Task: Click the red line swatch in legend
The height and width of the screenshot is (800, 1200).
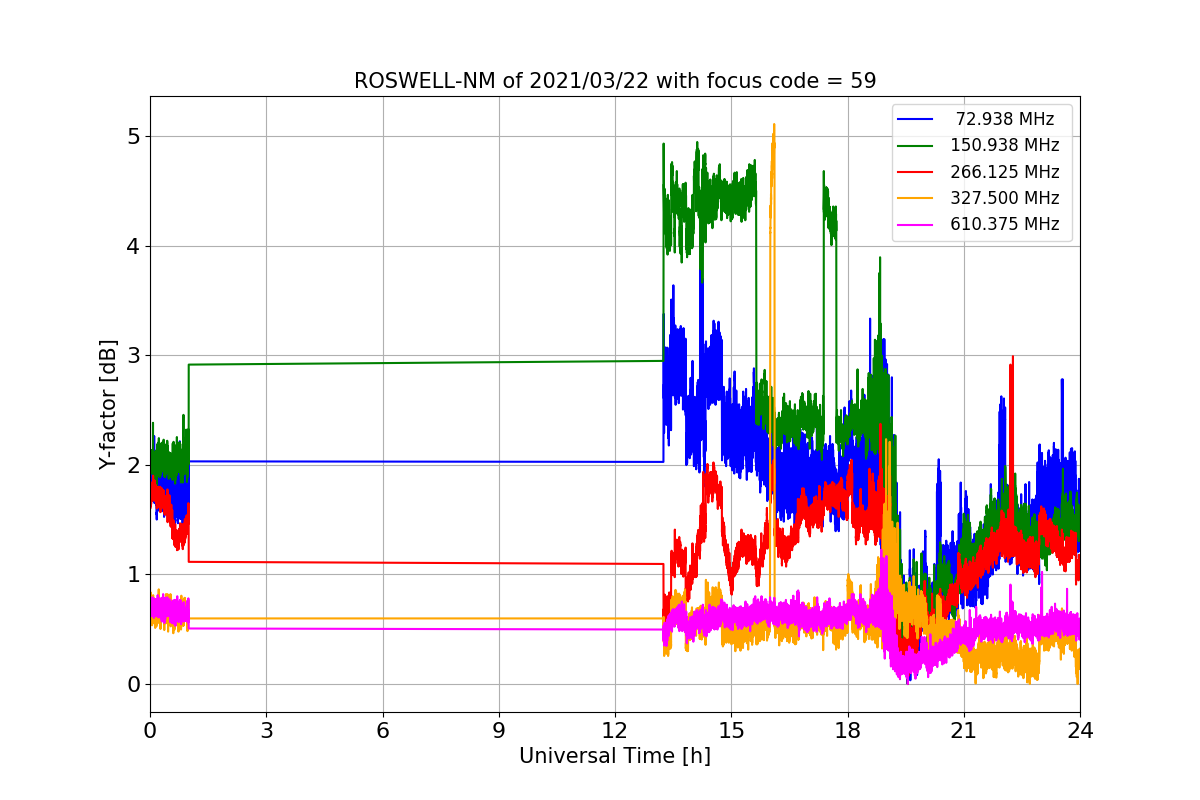Action: click(x=916, y=172)
